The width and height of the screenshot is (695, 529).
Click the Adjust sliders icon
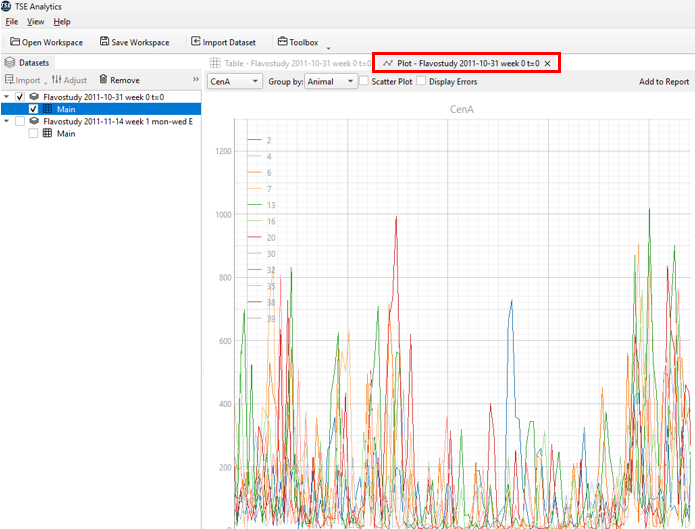tap(57, 80)
